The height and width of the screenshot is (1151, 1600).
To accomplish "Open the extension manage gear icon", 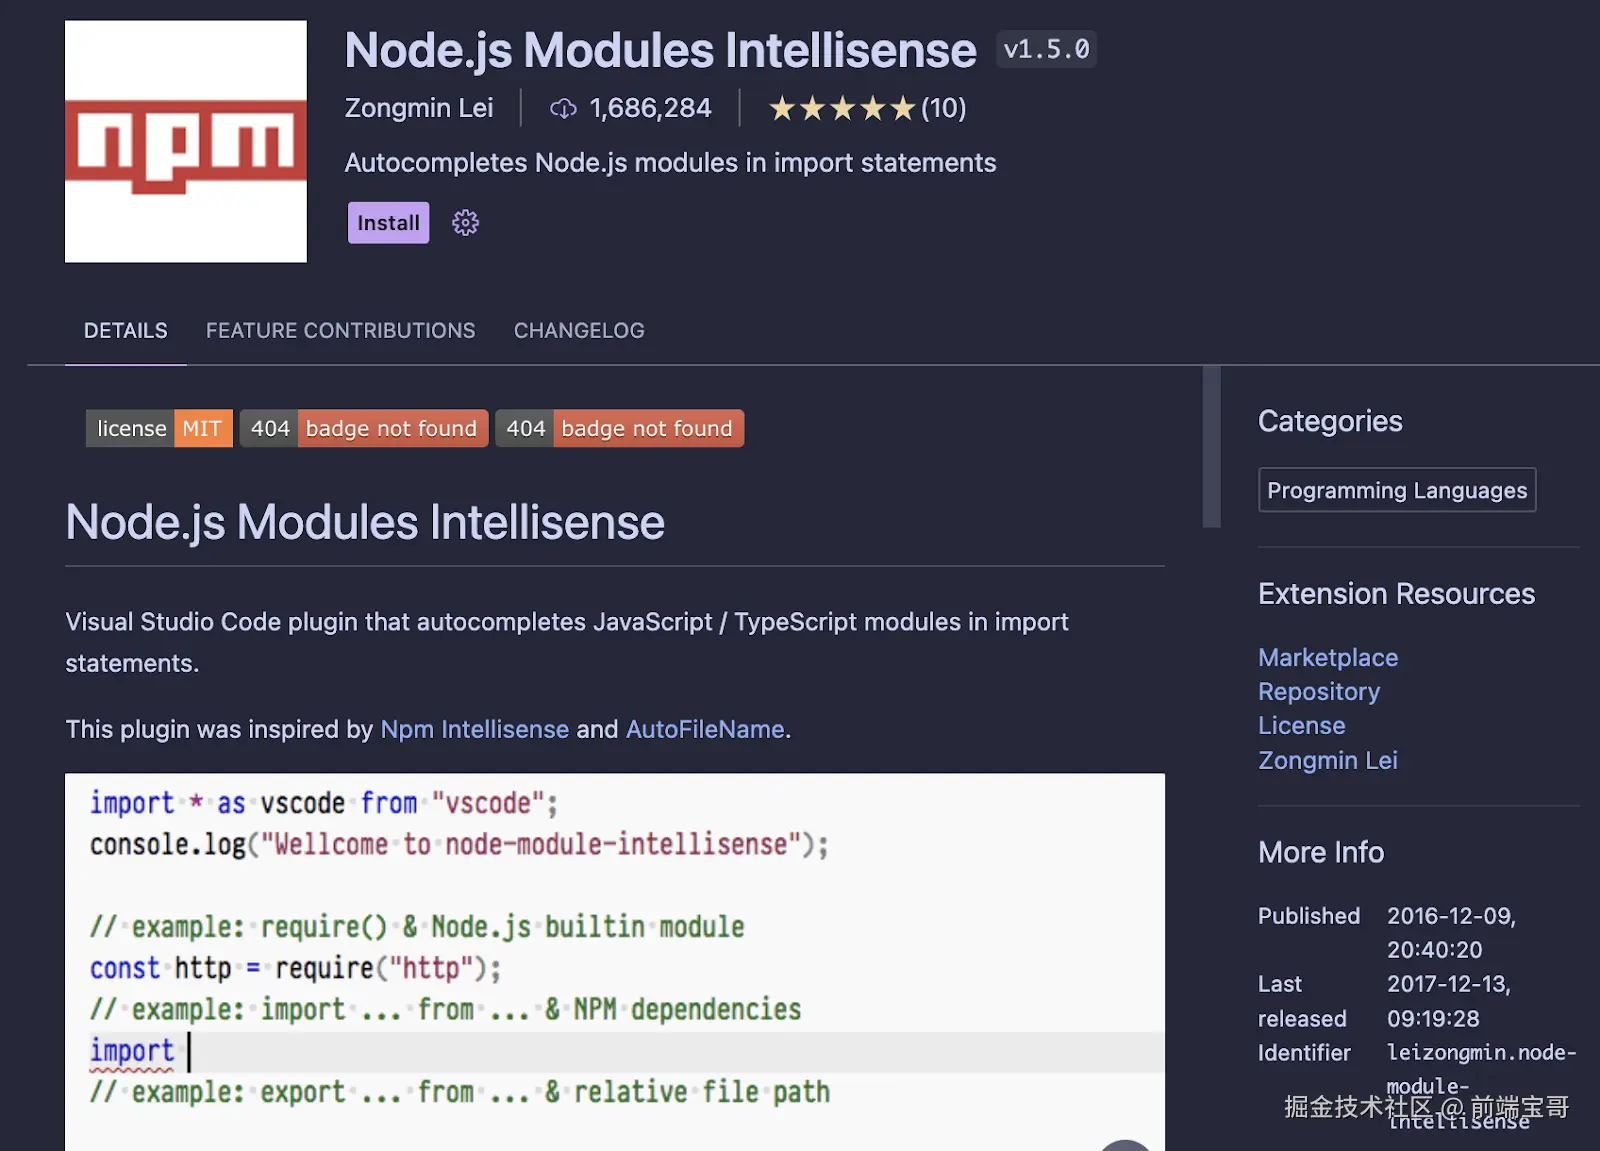I will click(465, 223).
